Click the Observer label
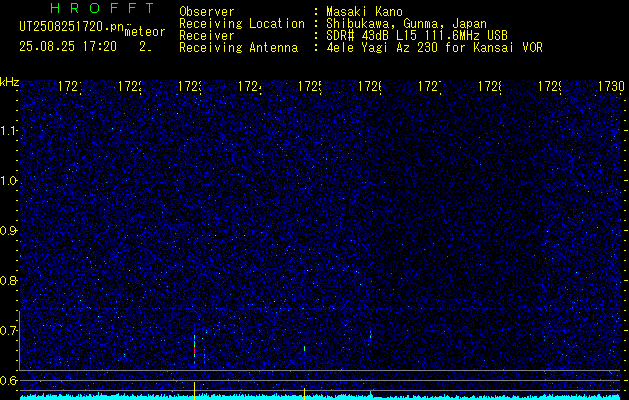The width and height of the screenshot is (629, 400). (x=207, y=12)
